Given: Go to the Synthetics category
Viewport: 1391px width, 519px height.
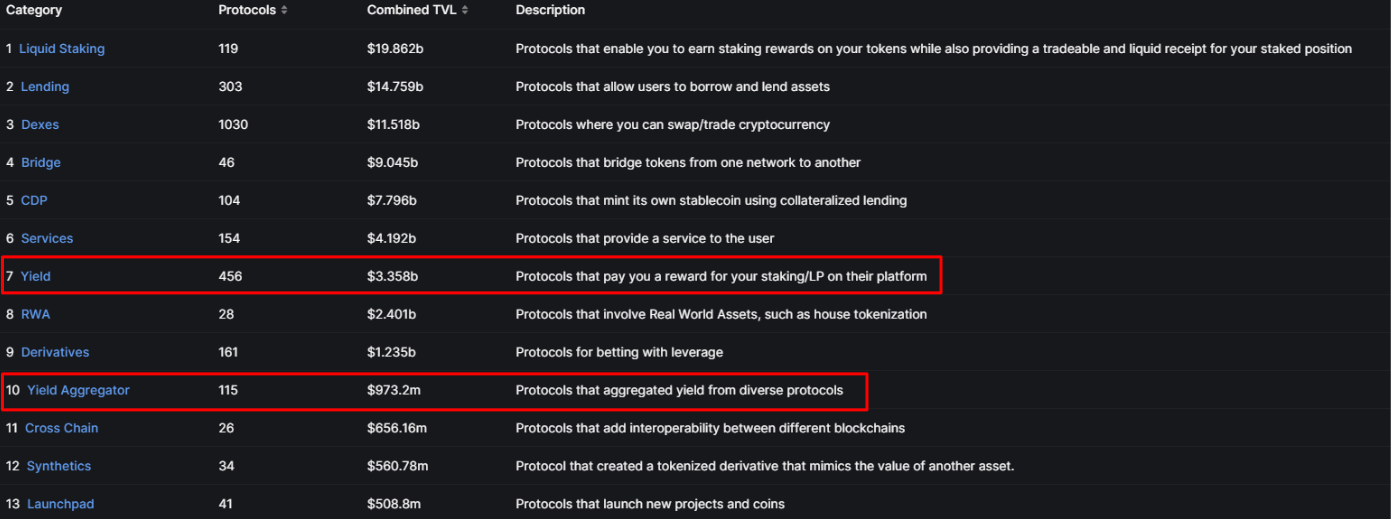Looking at the screenshot, I should click(59, 467).
